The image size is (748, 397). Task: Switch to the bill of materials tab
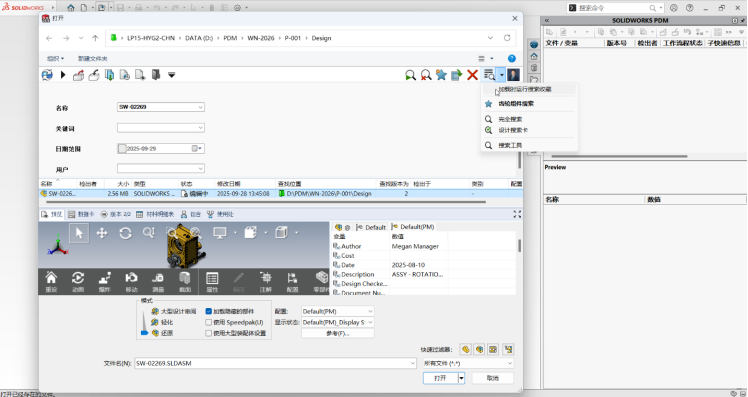pyautogui.click(x=155, y=214)
